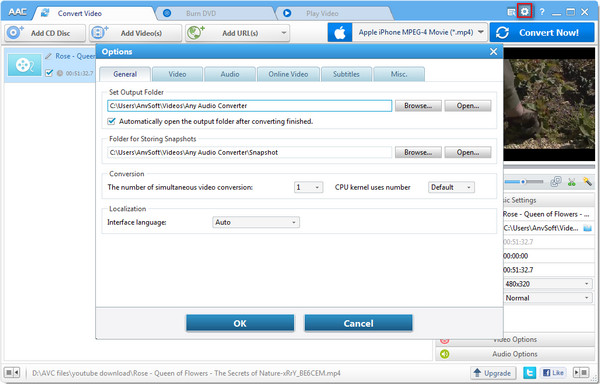Click the skin/view icon left of the gear
The width and height of the screenshot is (600, 384).
click(511, 12)
